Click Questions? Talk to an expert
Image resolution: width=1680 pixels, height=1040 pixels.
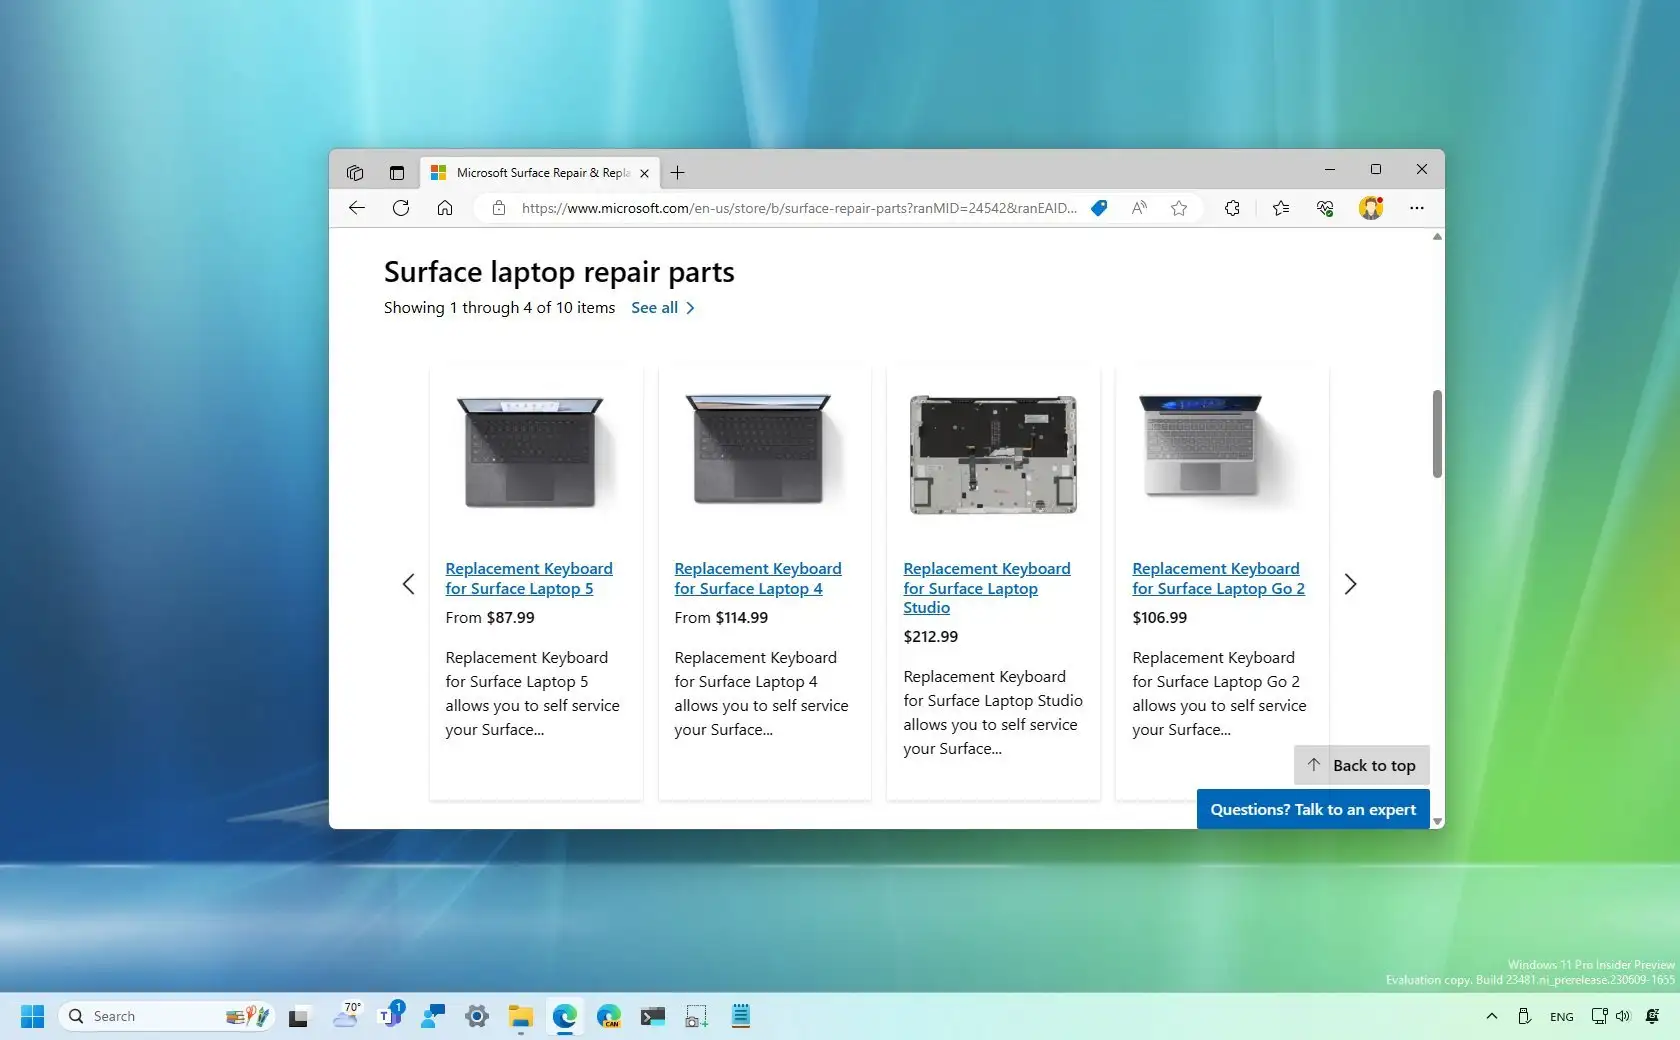(x=1311, y=809)
